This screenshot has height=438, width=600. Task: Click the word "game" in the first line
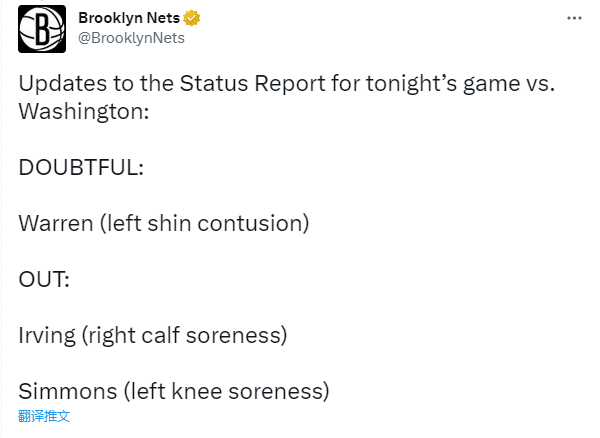coord(486,84)
